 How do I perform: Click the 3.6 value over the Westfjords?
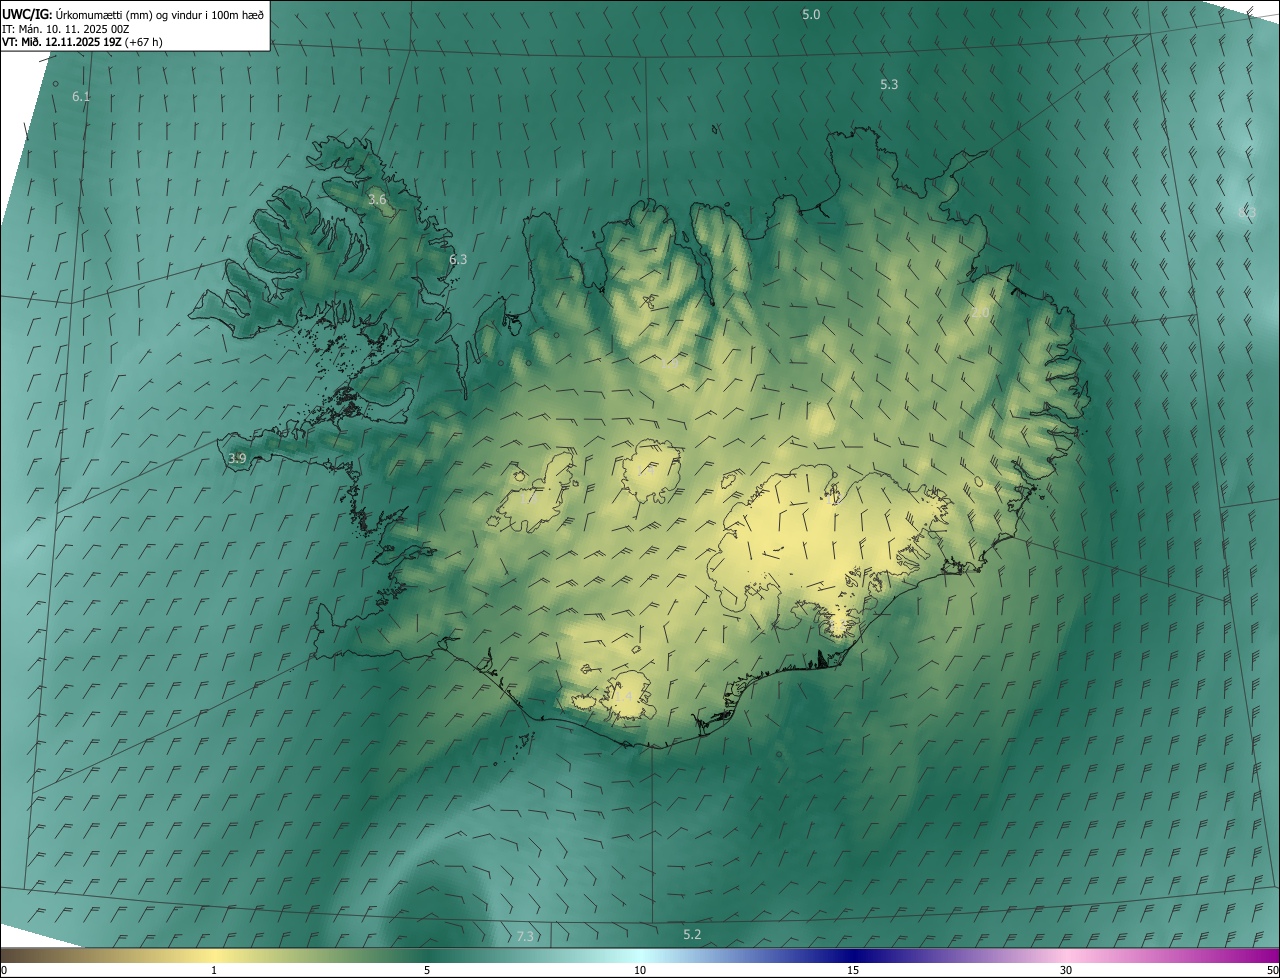click(x=377, y=200)
